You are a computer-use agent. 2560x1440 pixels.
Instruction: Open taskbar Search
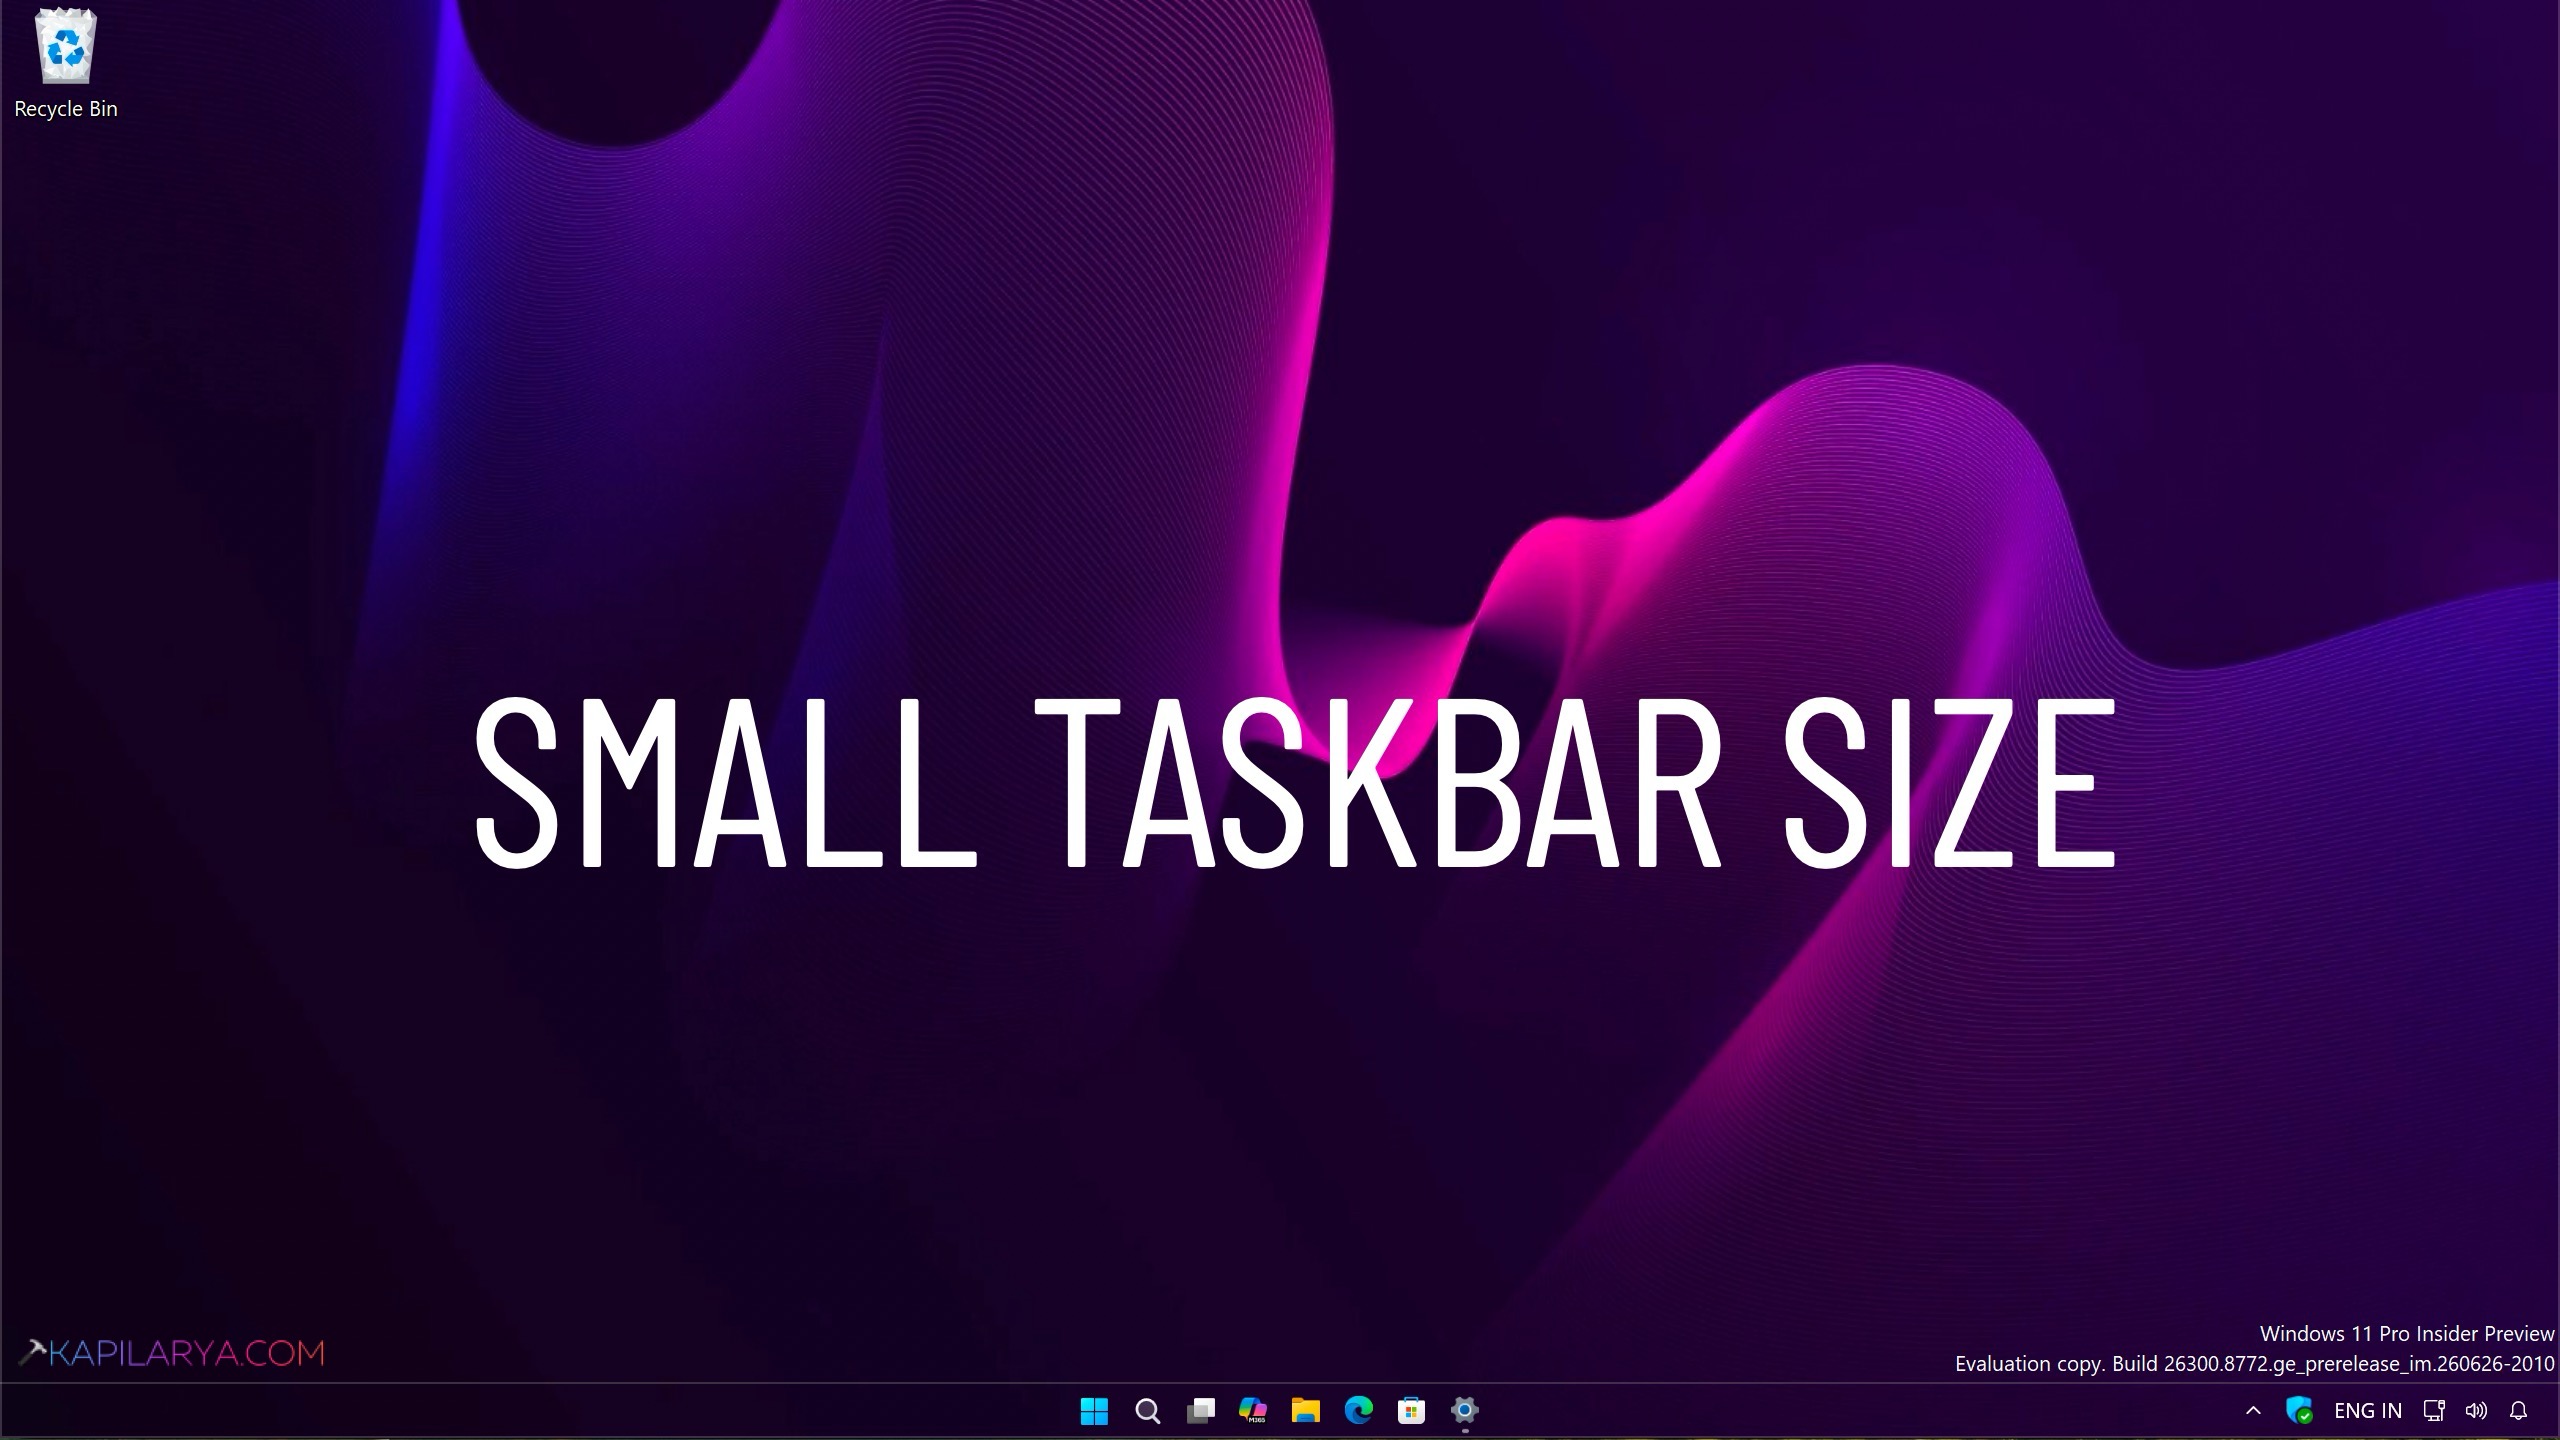pyautogui.click(x=1147, y=1411)
